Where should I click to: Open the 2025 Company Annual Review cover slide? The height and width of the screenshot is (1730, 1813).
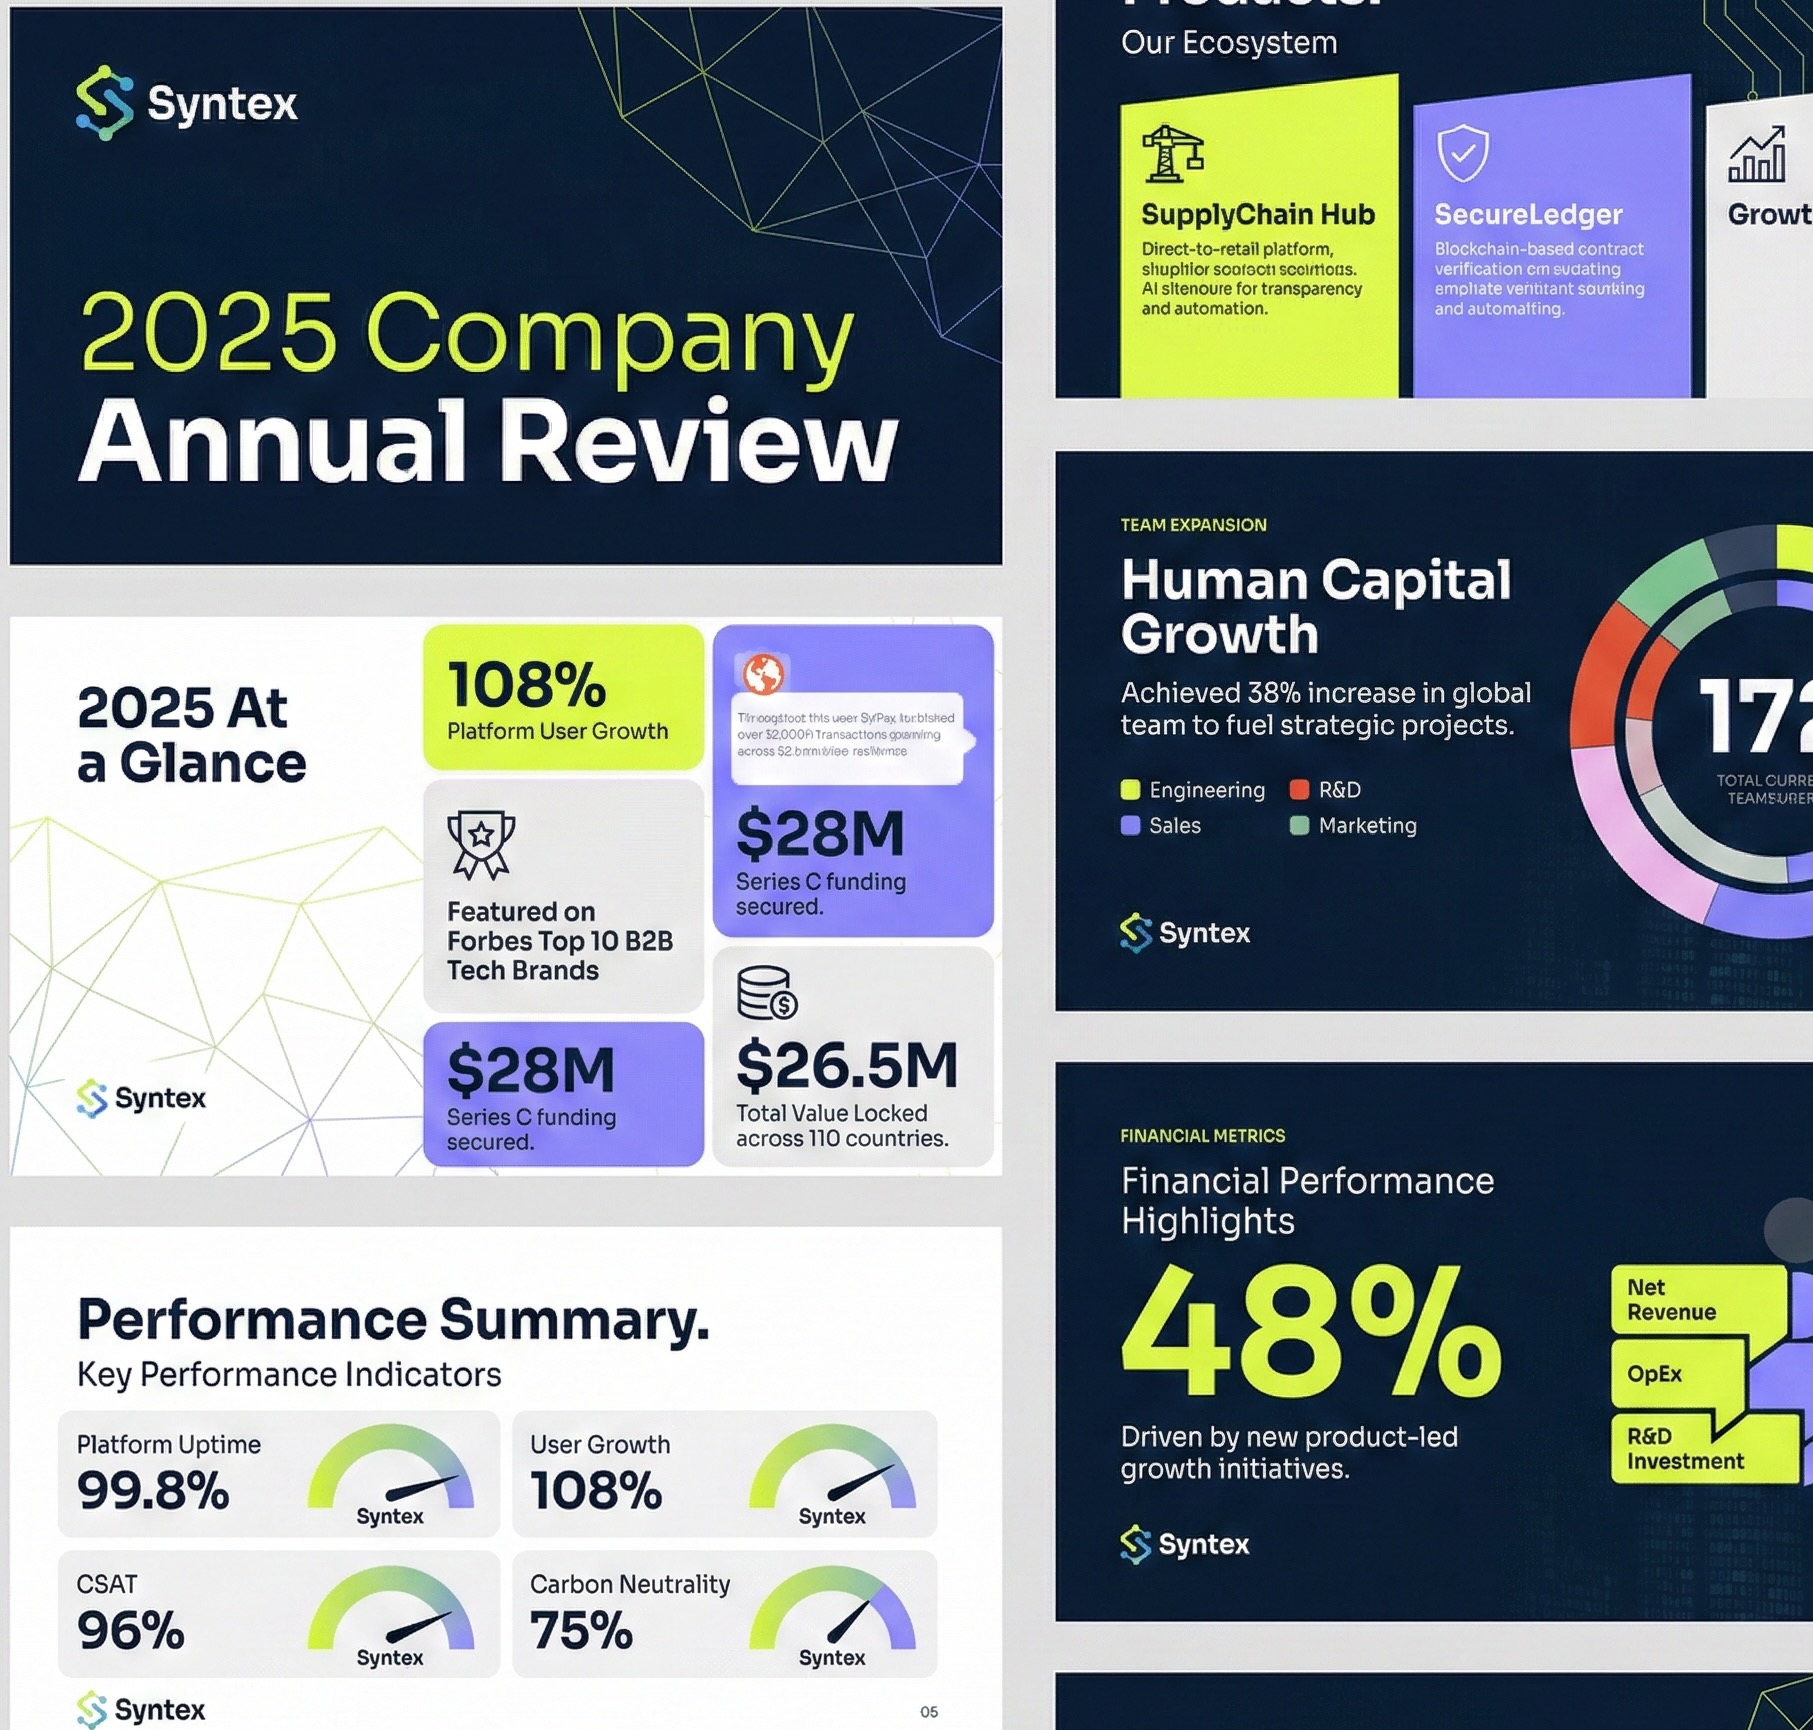tap(506, 286)
